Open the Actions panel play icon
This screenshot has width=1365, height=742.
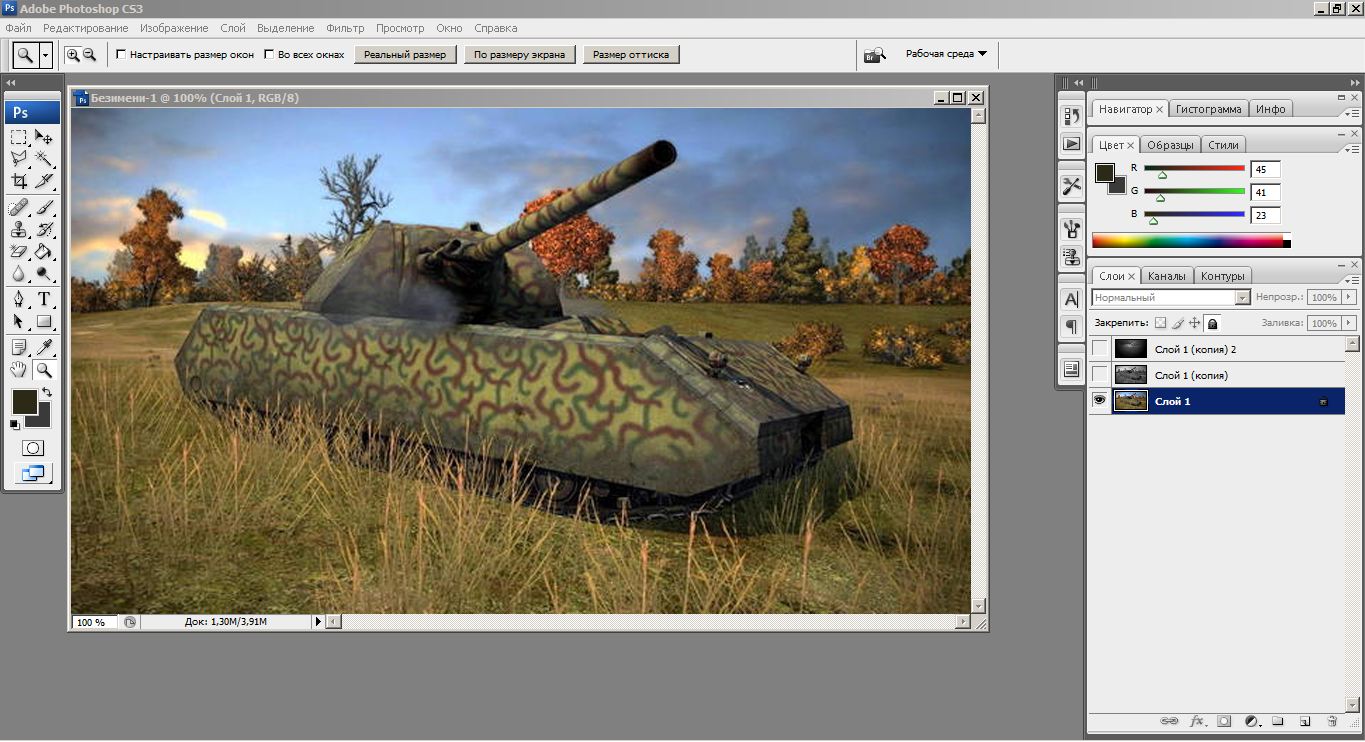click(x=1071, y=143)
